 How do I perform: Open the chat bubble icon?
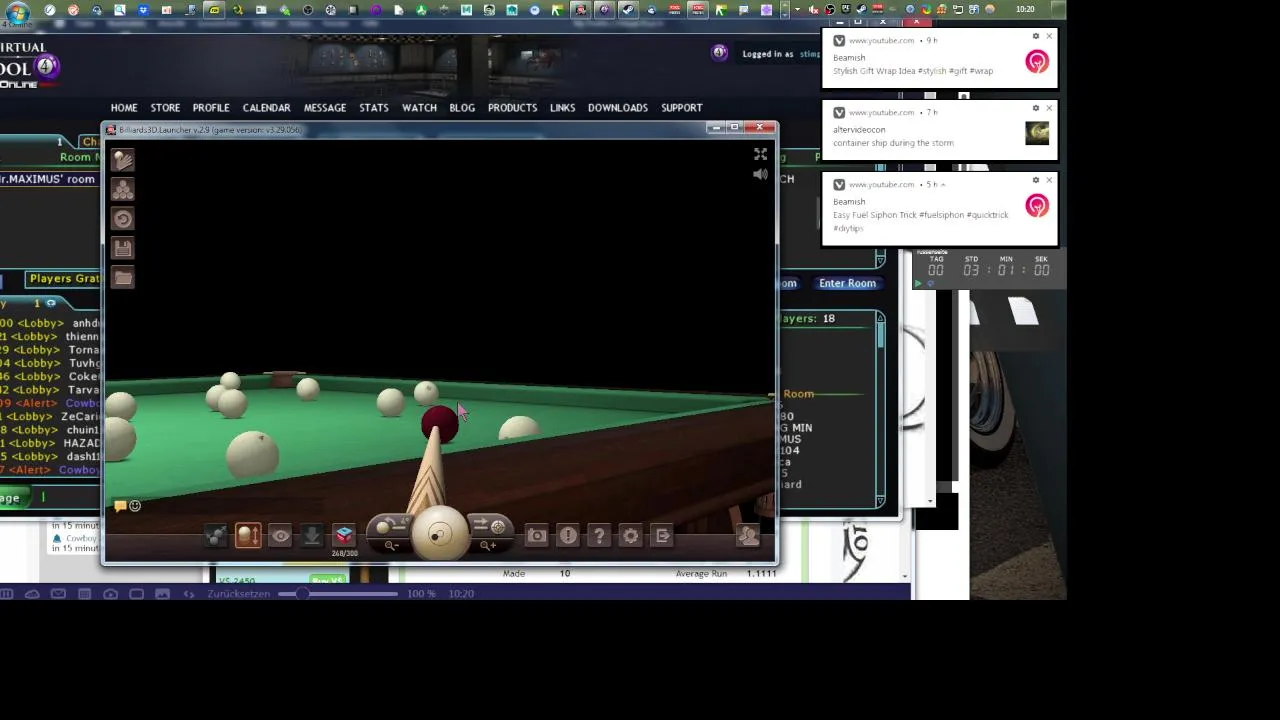tap(120, 506)
